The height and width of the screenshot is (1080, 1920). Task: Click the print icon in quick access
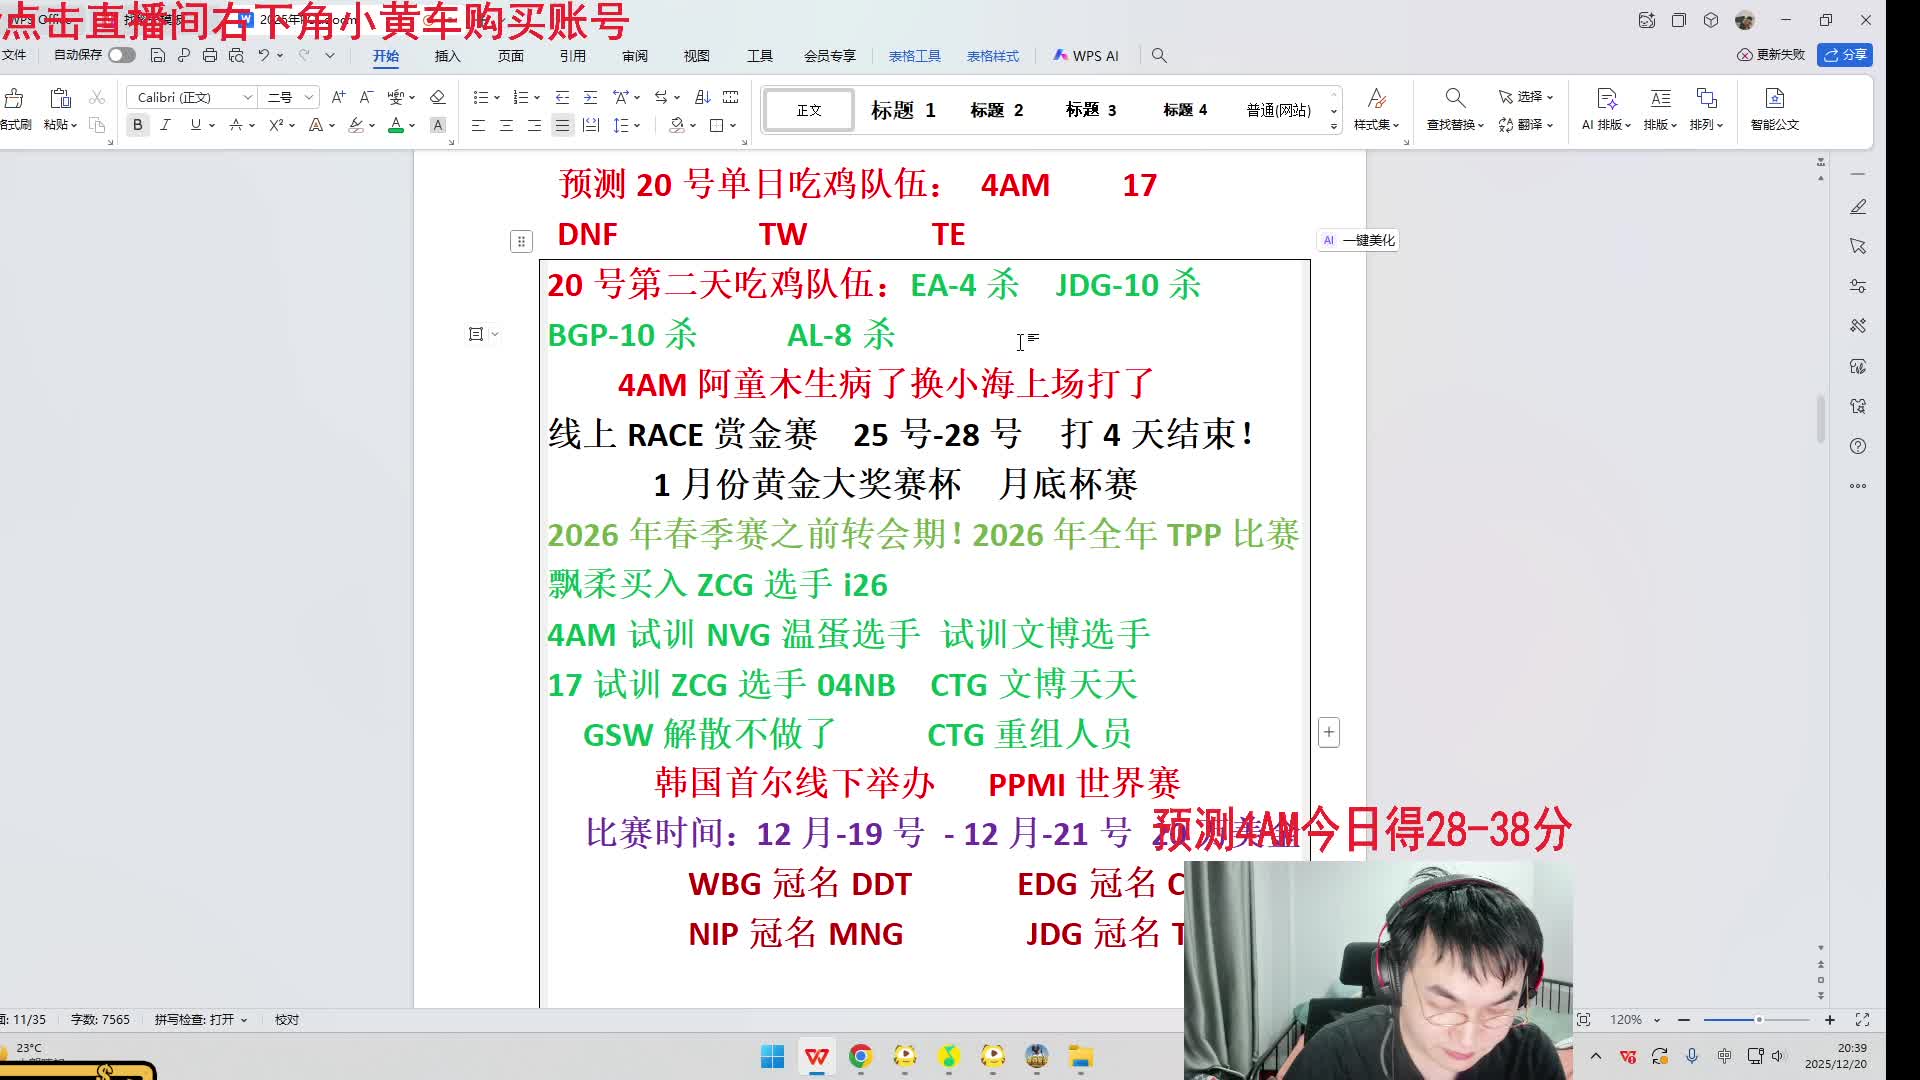210,55
